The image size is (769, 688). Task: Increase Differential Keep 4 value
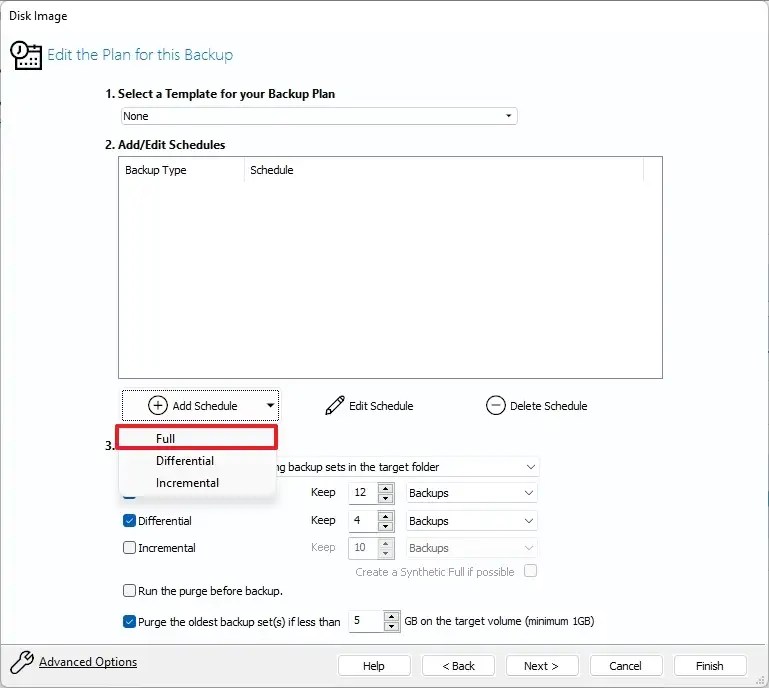[x=386, y=516]
